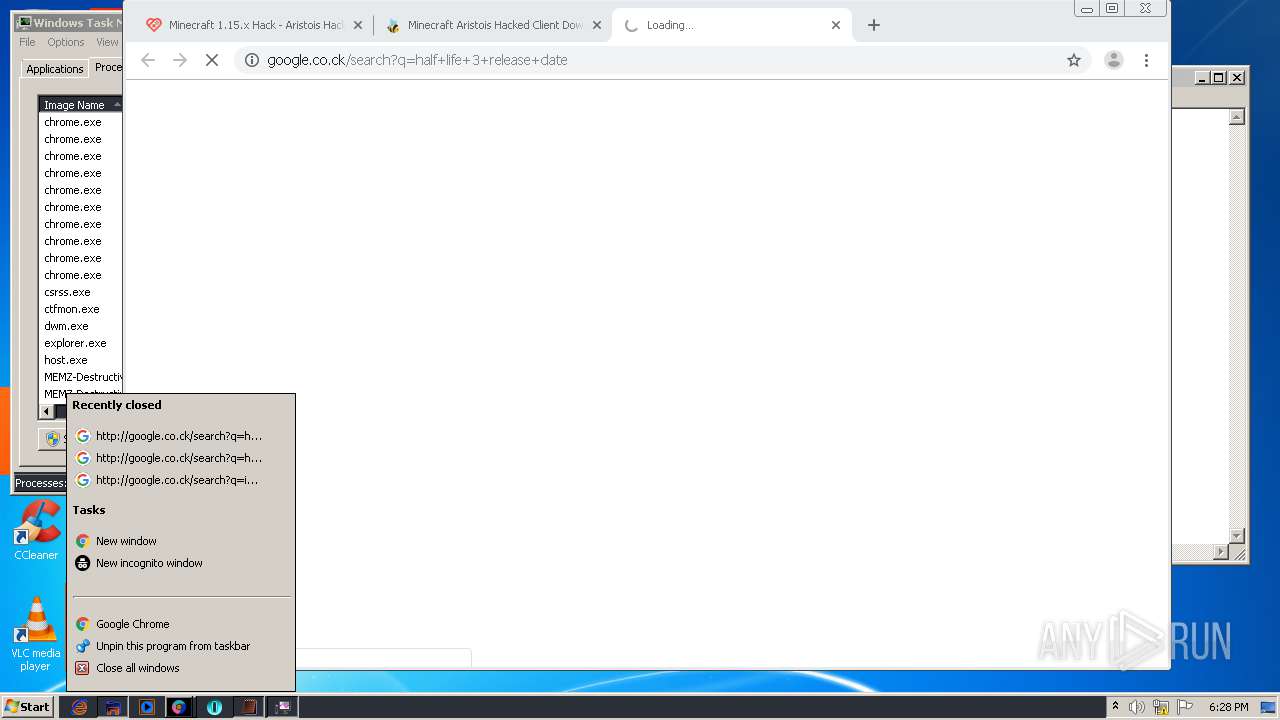Open the notepad taskbar icon

click(x=248, y=707)
